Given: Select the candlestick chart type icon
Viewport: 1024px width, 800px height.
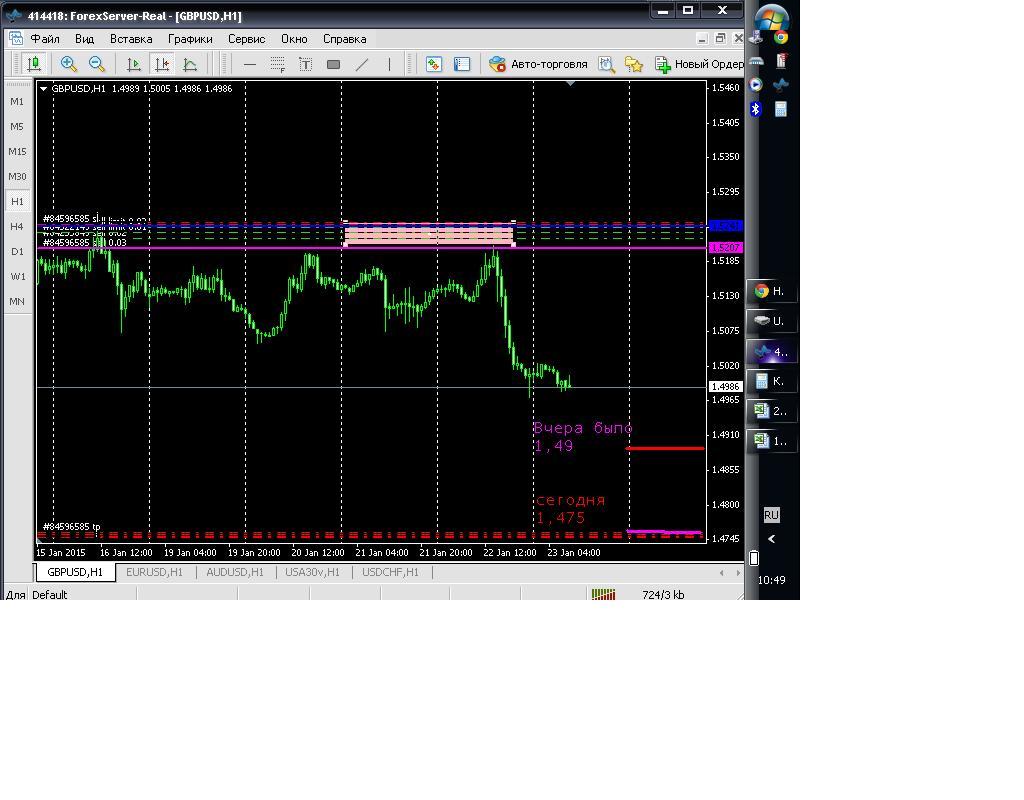Looking at the screenshot, I should tap(33, 64).
